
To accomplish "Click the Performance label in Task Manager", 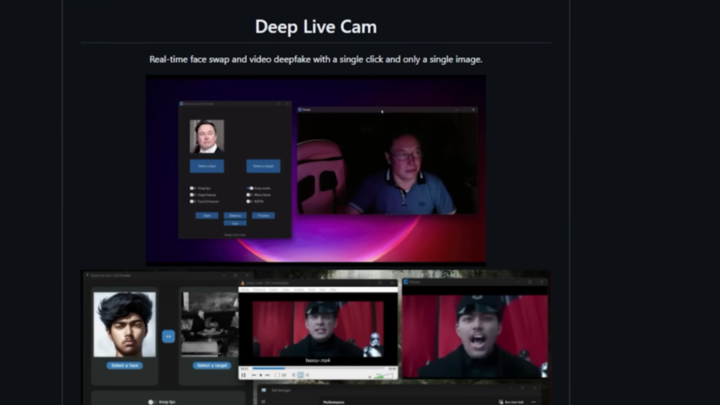I will [x=333, y=402].
